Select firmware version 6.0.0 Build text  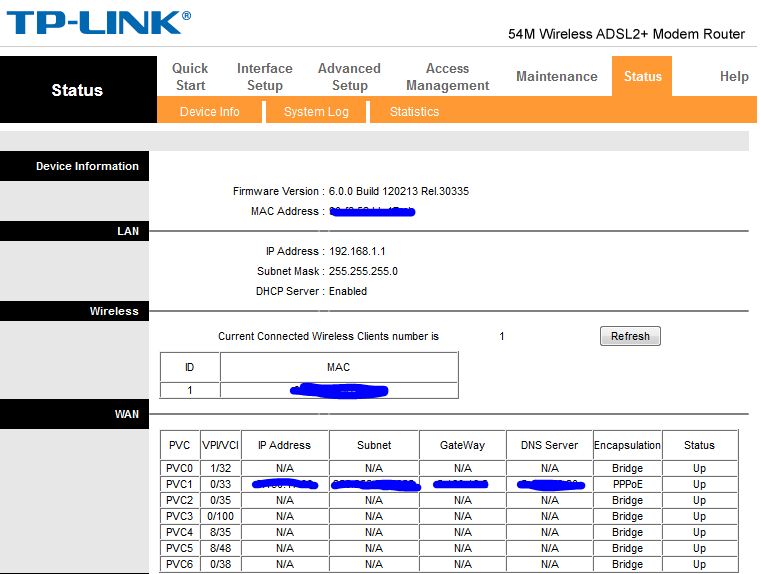398,191
